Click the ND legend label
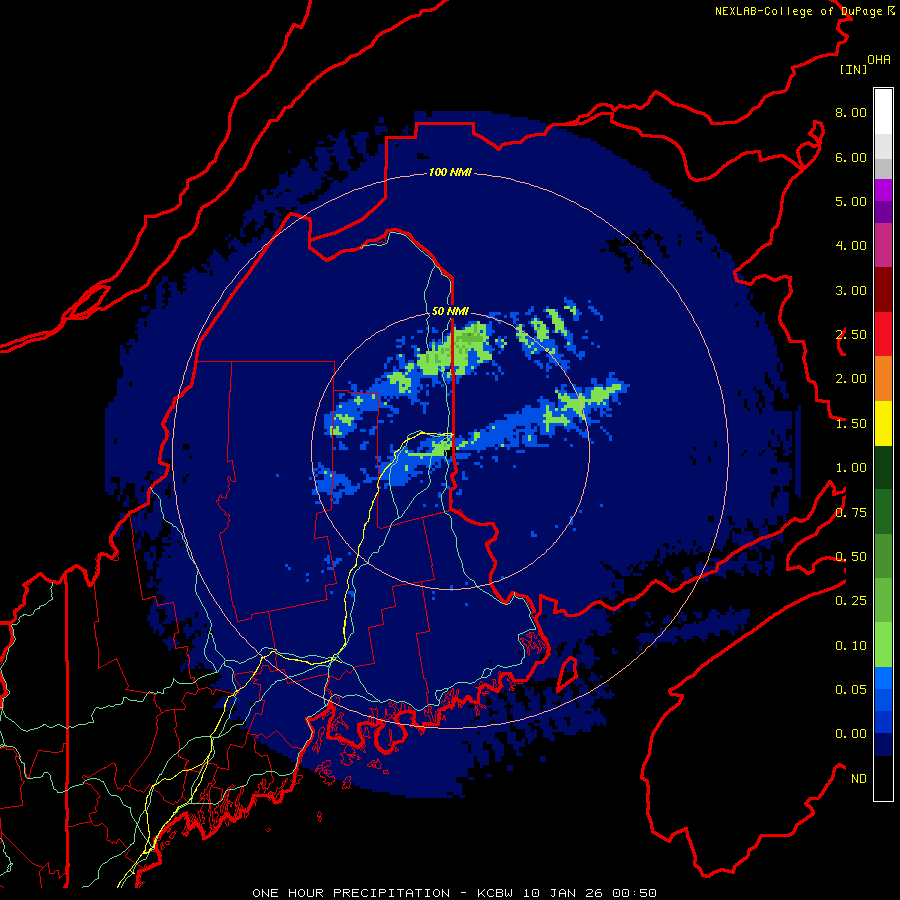Screen dimensions: 900x900 [x=859, y=779]
